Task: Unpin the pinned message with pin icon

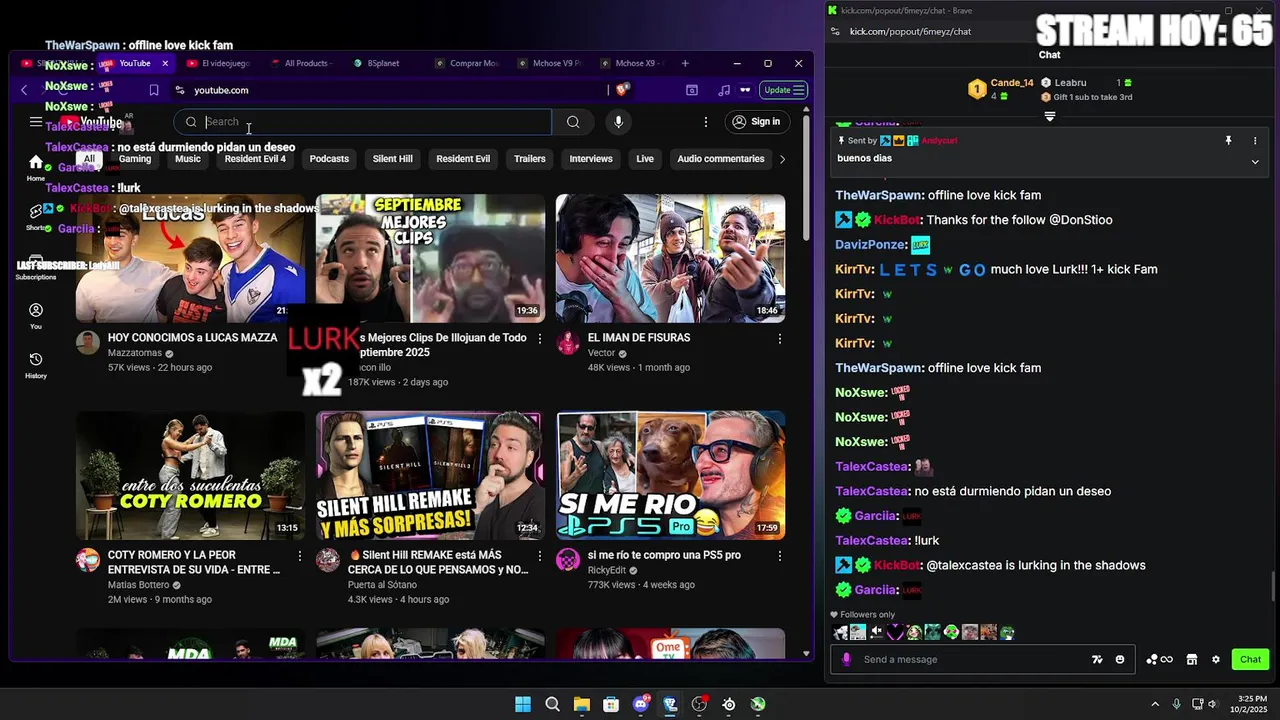Action: point(1229,141)
